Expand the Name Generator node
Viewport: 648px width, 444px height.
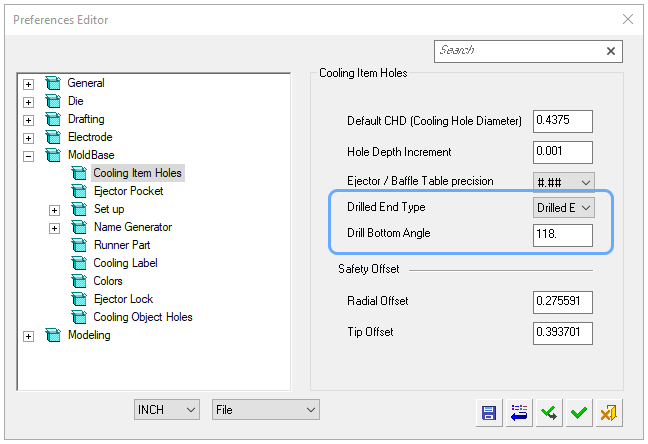click(54, 228)
